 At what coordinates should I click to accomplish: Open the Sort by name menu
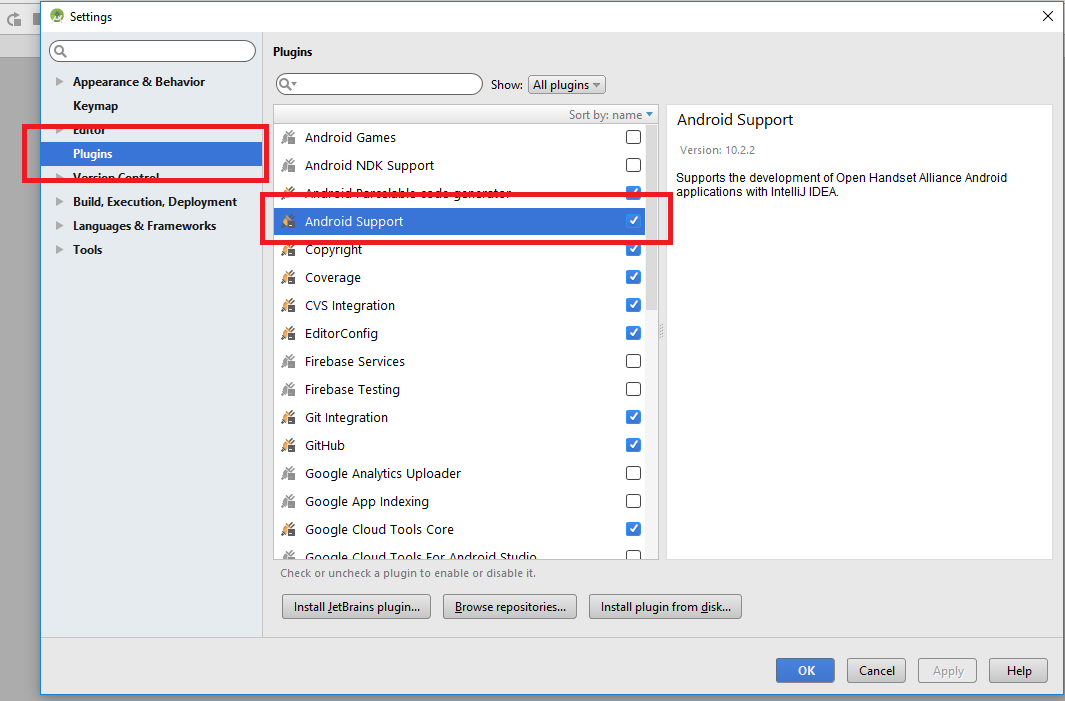[x=610, y=115]
